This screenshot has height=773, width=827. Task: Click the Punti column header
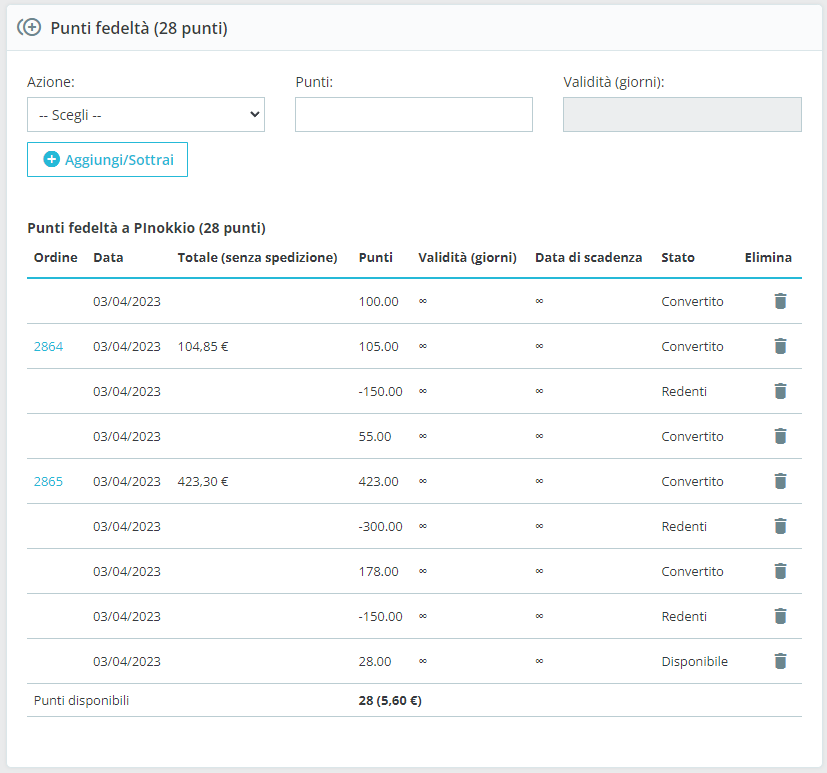375,257
